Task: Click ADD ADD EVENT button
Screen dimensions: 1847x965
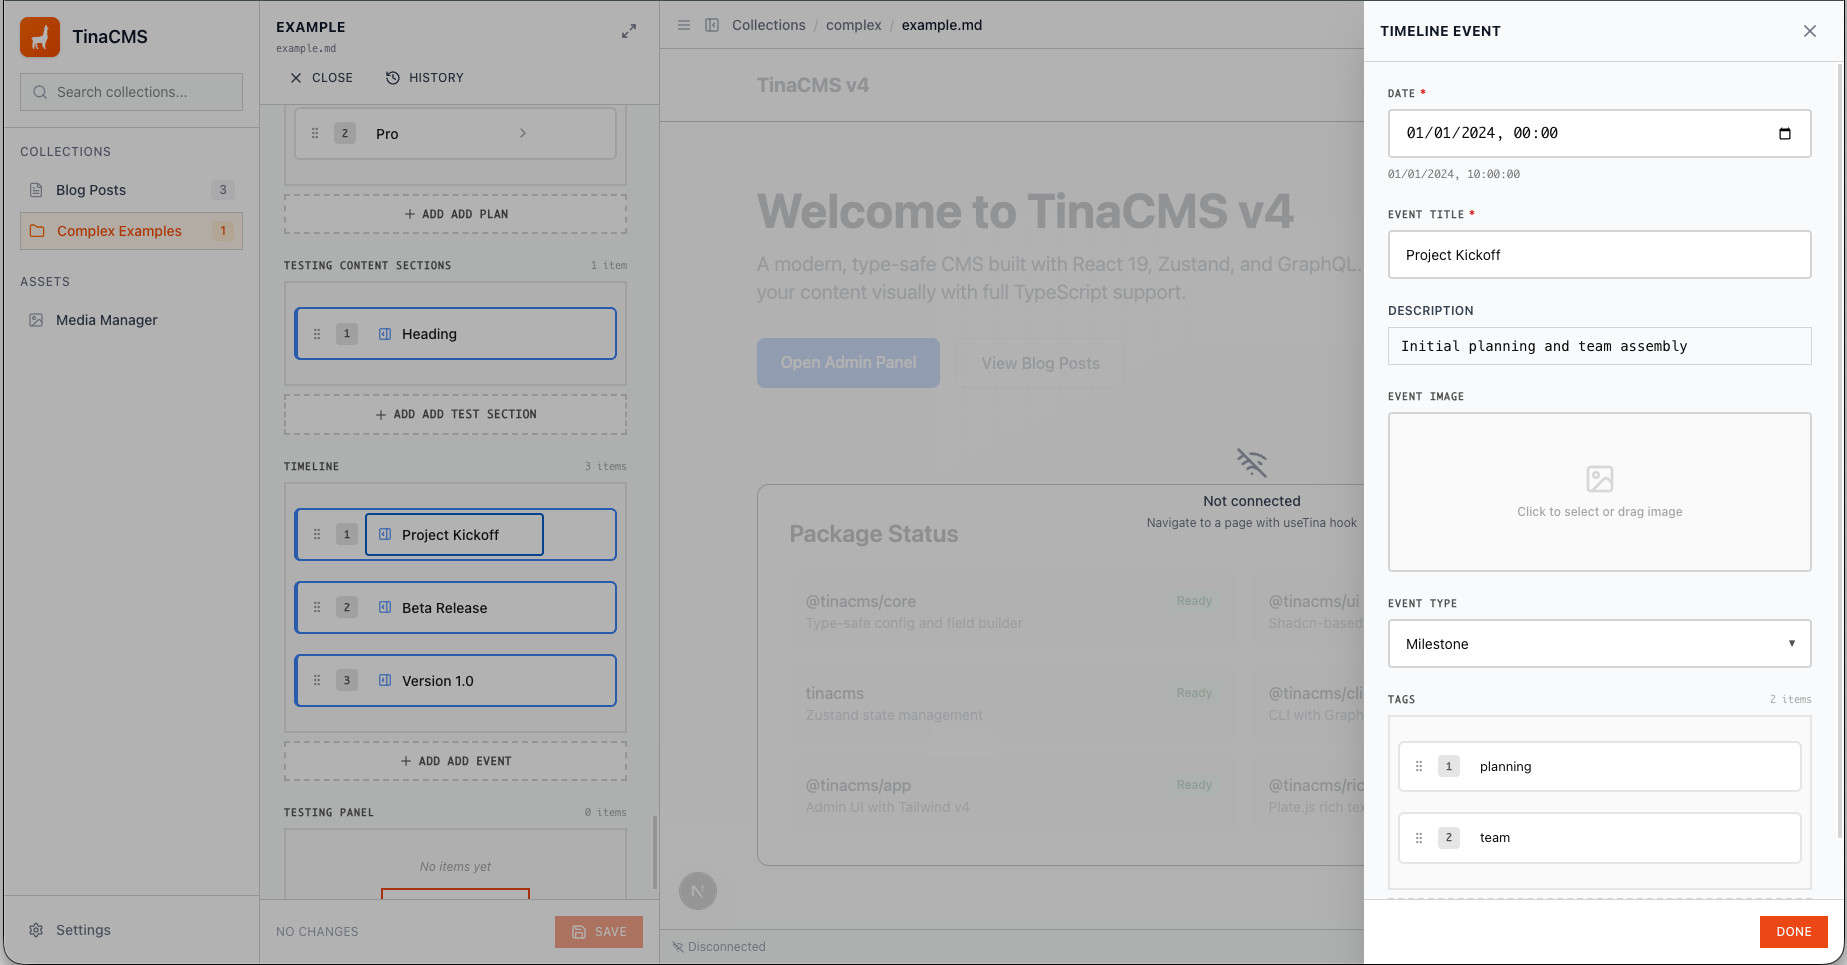Action: 456,761
